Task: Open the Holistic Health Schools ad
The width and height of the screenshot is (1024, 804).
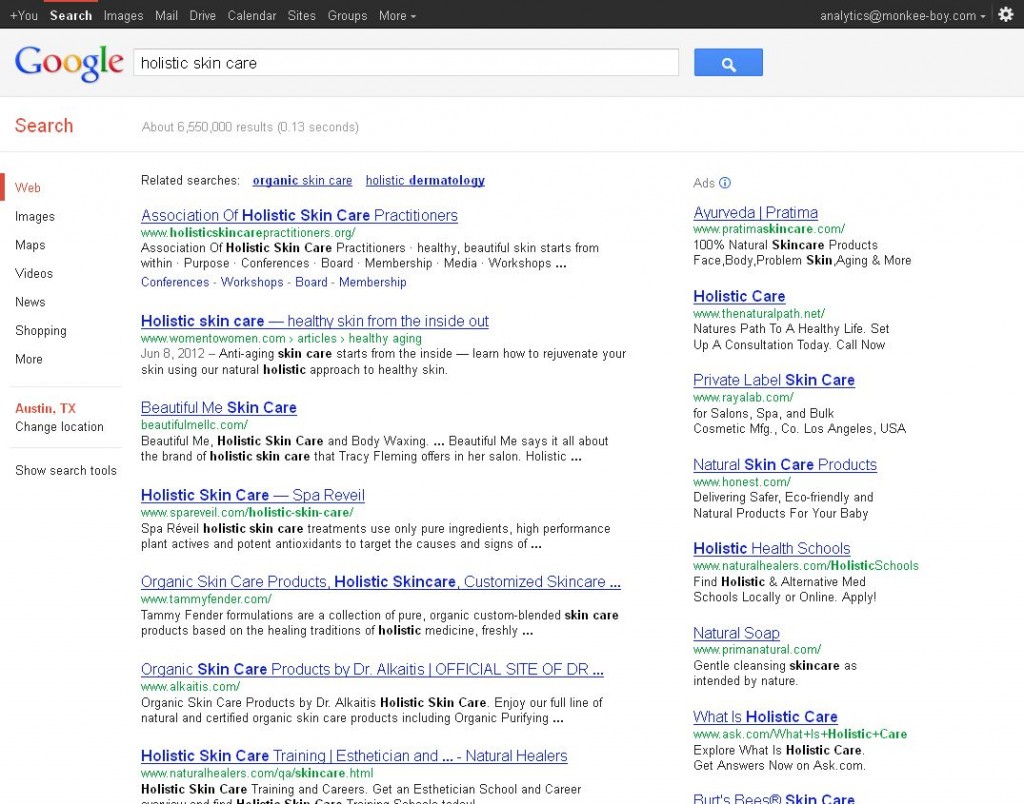Action: (x=772, y=549)
